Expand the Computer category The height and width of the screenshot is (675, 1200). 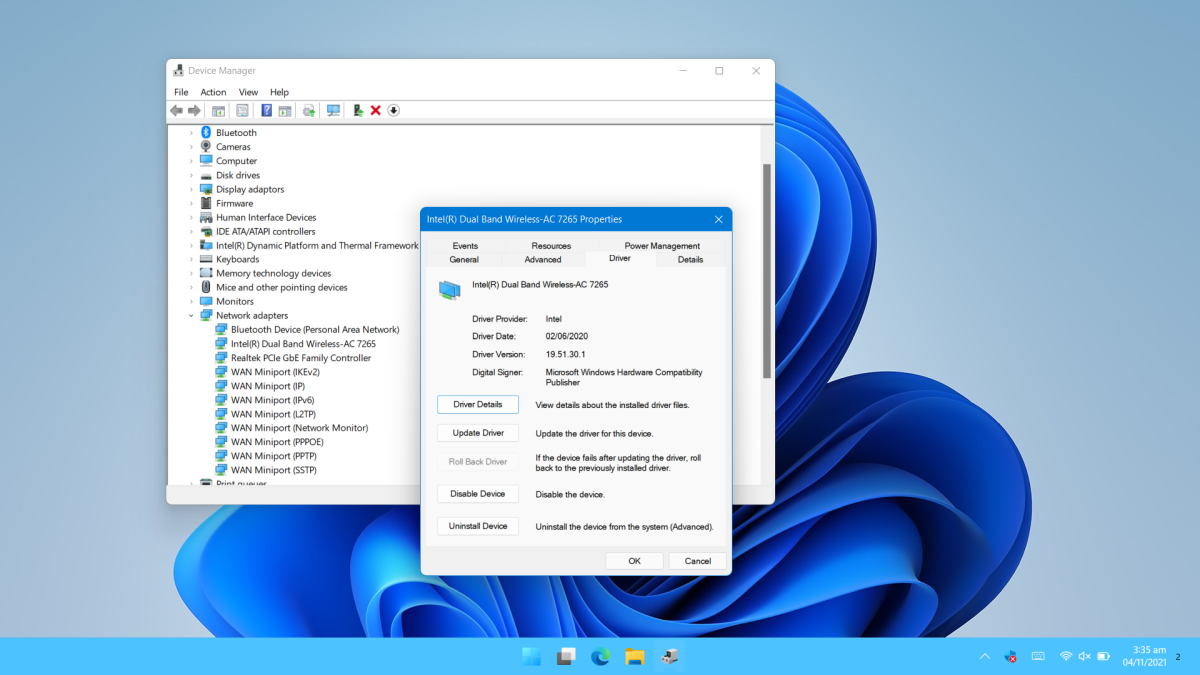coord(191,161)
